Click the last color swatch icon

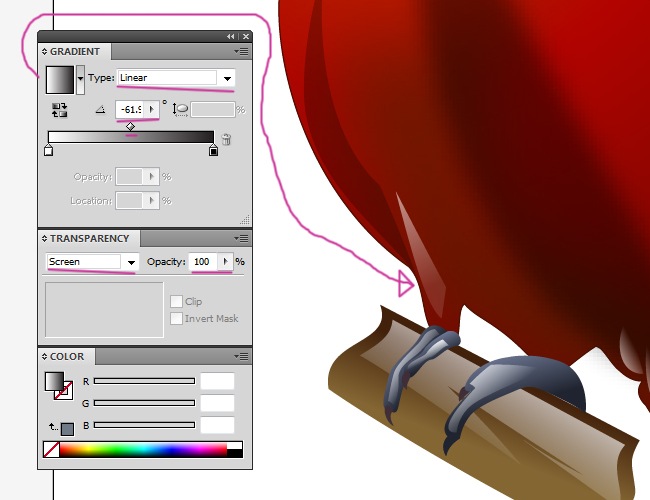67,429
